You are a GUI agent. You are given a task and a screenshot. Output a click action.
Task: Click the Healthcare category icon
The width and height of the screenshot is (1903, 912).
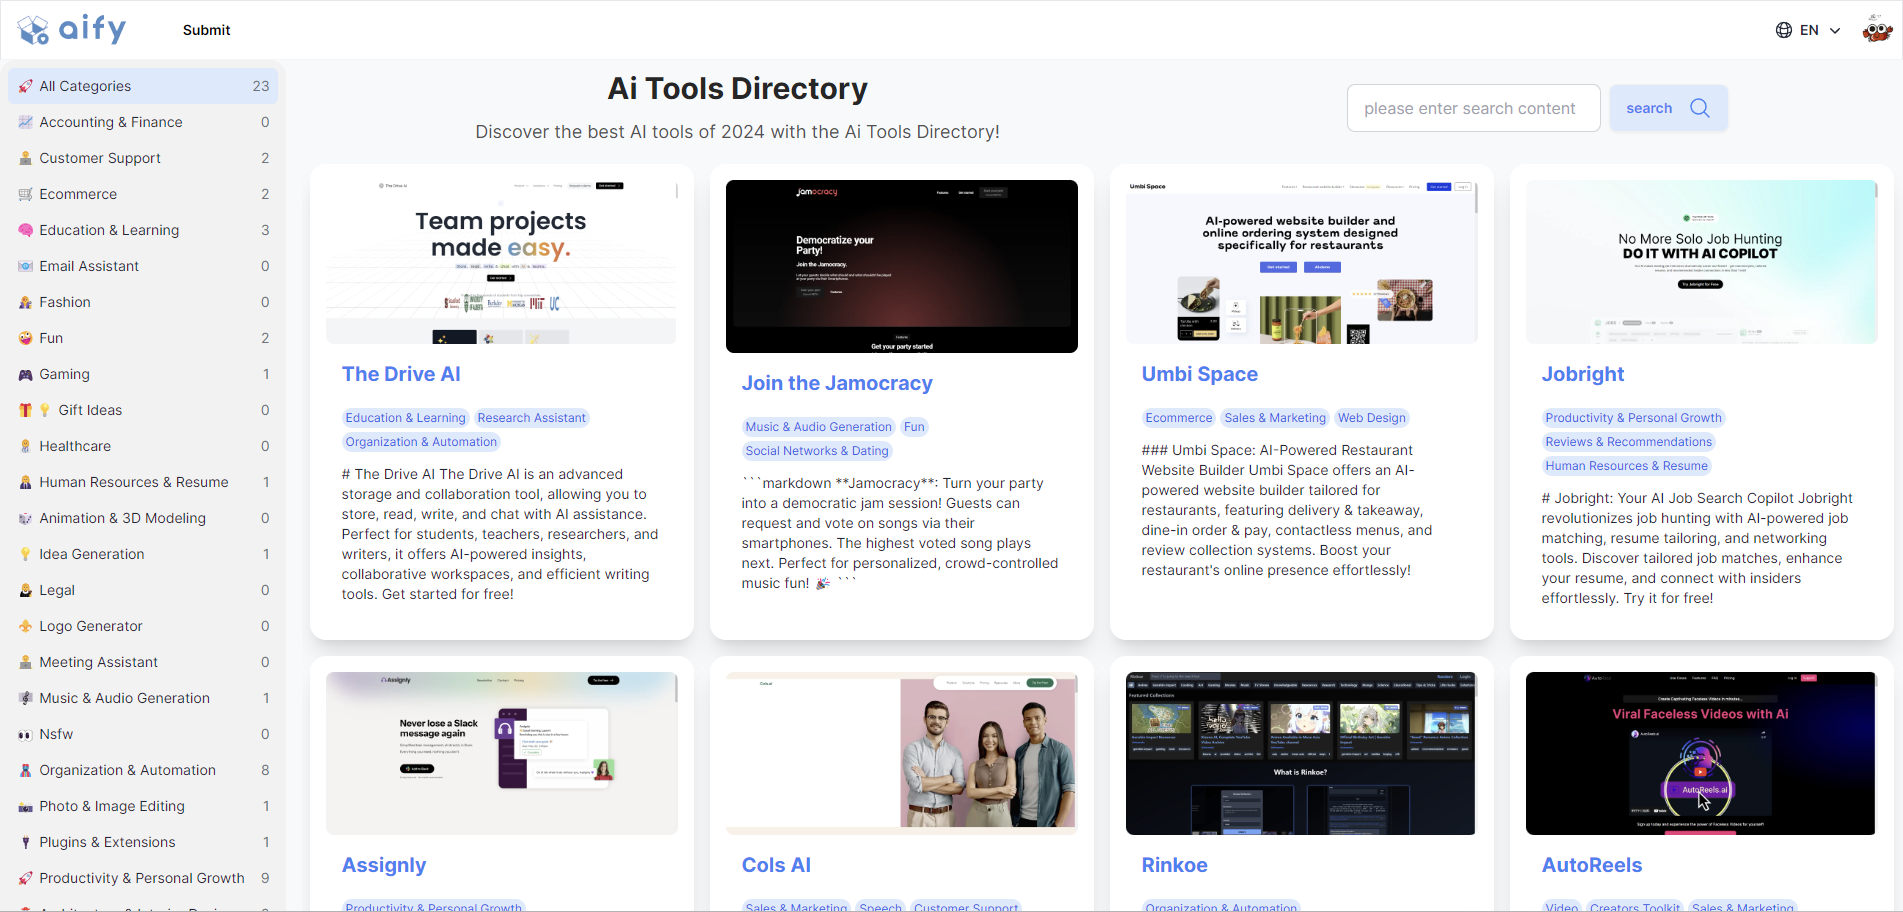click(26, 446)
